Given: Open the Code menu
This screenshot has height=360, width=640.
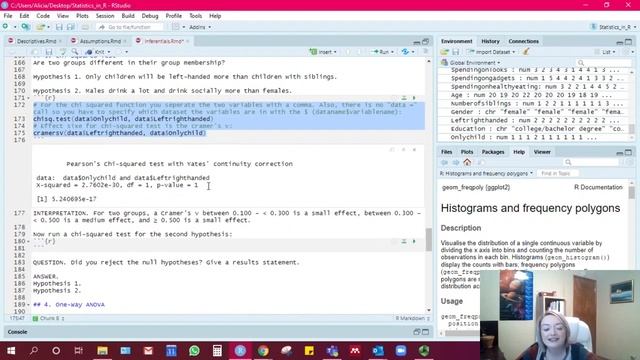Looking at the screenshot, I should (43, 16).
